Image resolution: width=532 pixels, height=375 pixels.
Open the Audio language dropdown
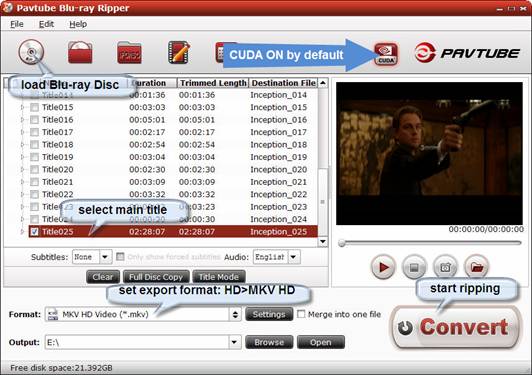coord(293,257)
